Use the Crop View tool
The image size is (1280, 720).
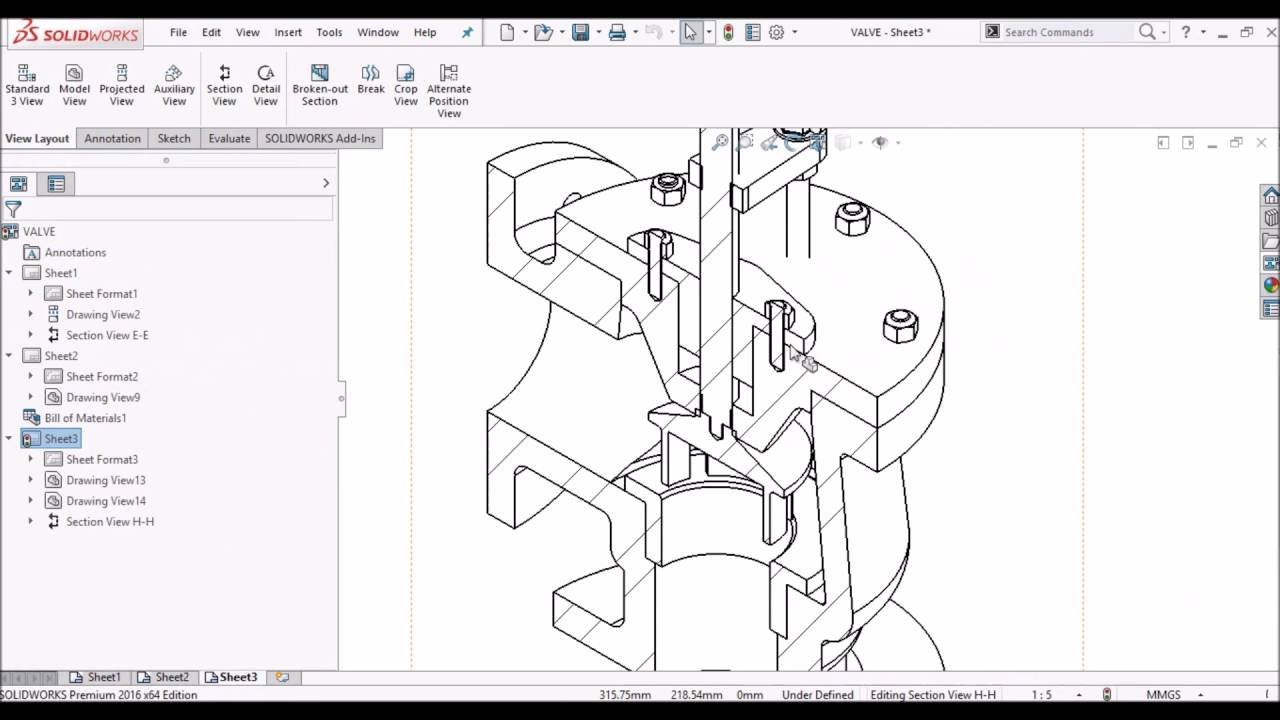pyautogui.click(x=406, y=85)
